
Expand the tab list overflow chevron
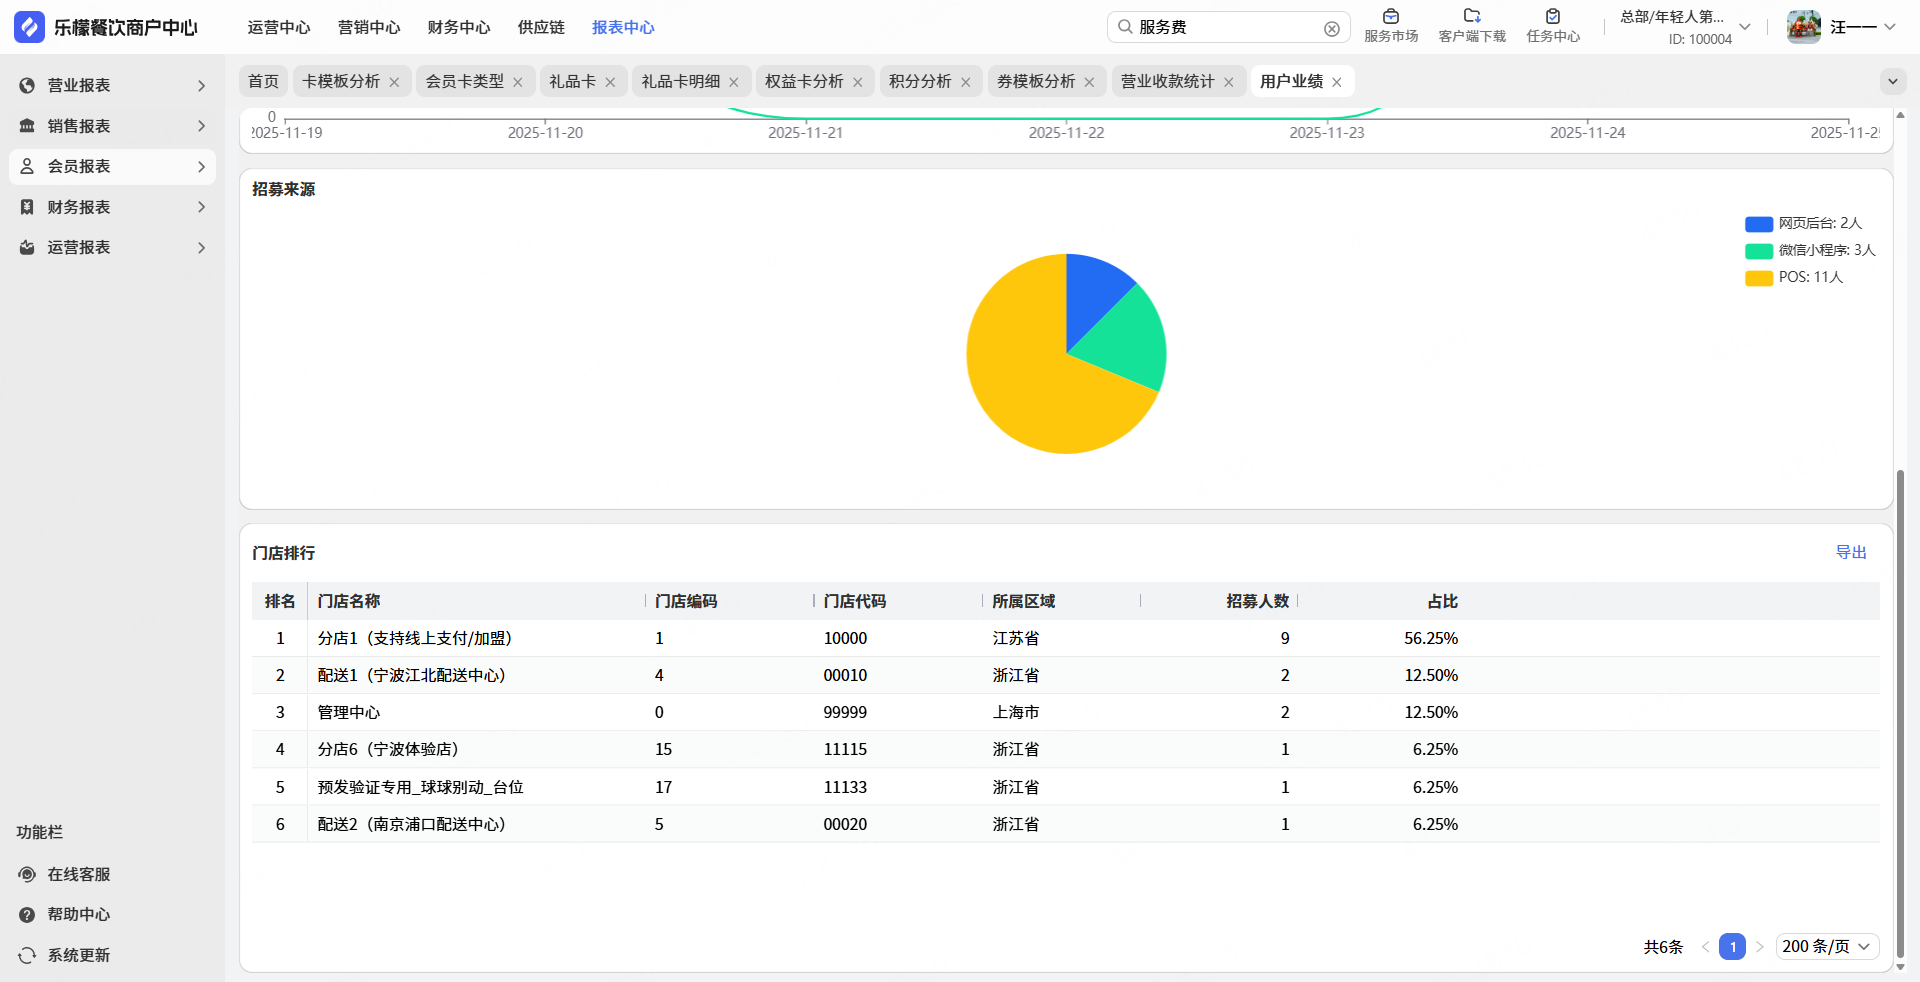click(1892, 81)
